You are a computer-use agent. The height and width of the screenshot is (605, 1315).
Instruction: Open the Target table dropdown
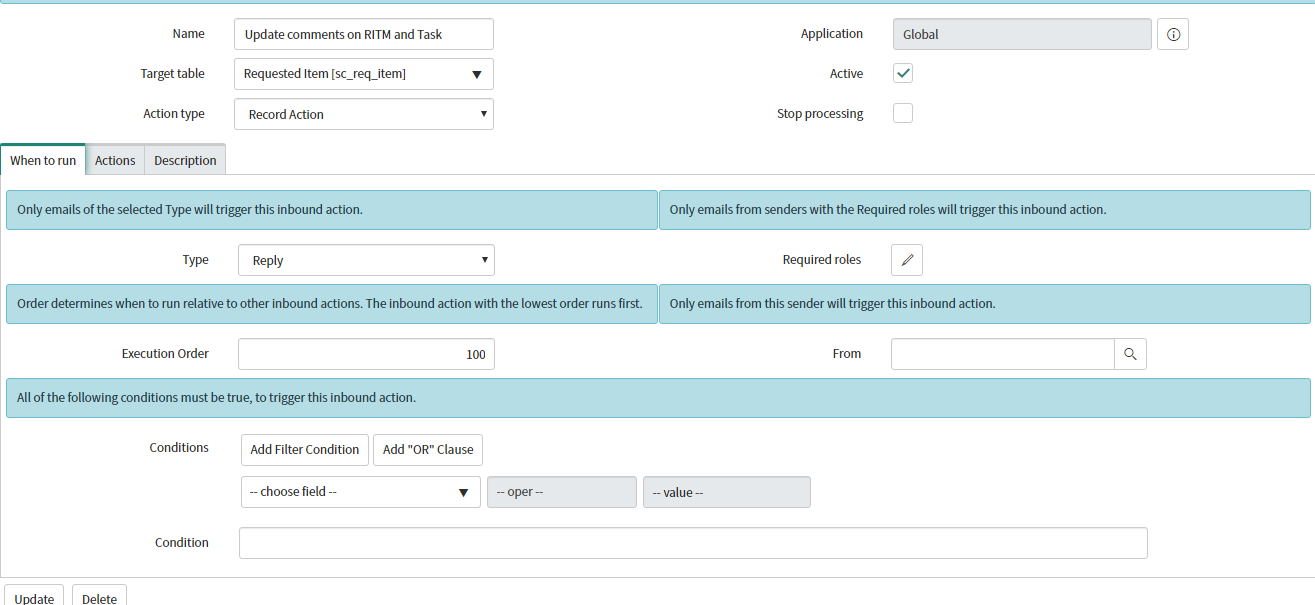point(363,74)
